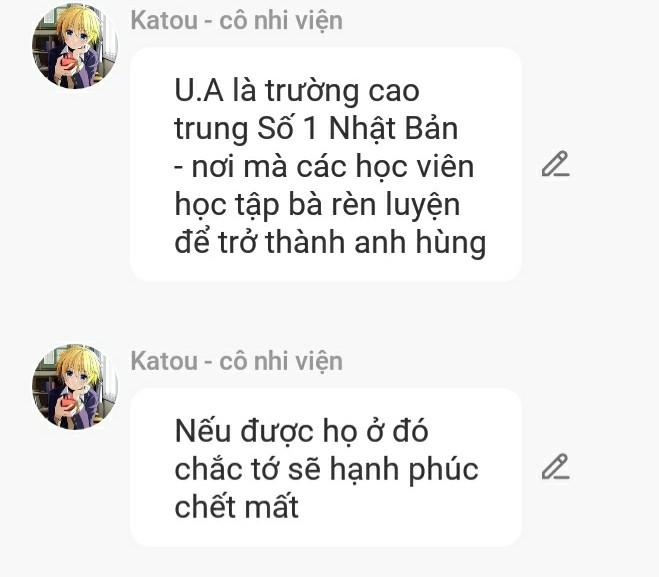
Task: Click the word "Katou" in the lower sender name
Action: 164,361
